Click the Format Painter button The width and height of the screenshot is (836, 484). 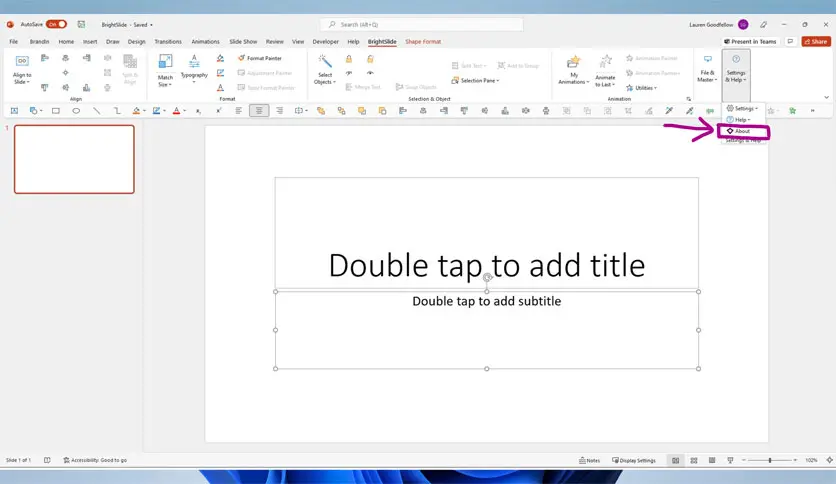260,58
